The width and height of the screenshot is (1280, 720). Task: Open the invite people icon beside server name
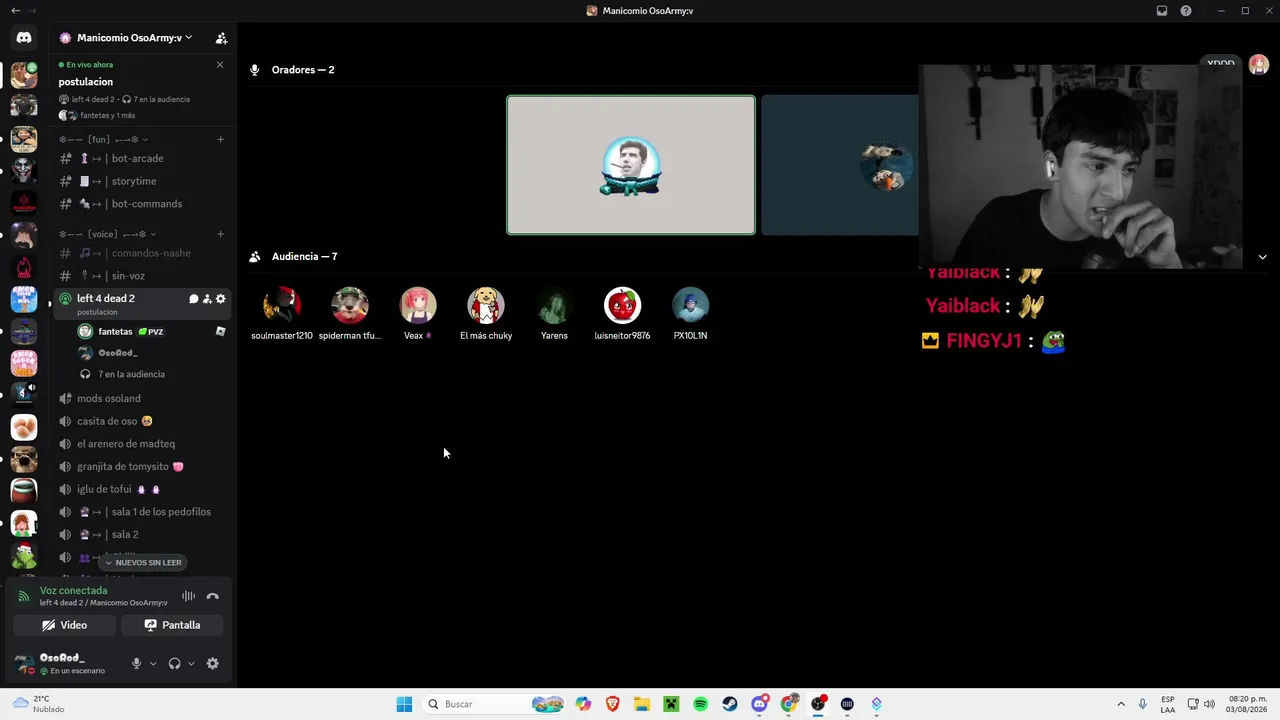222,38
